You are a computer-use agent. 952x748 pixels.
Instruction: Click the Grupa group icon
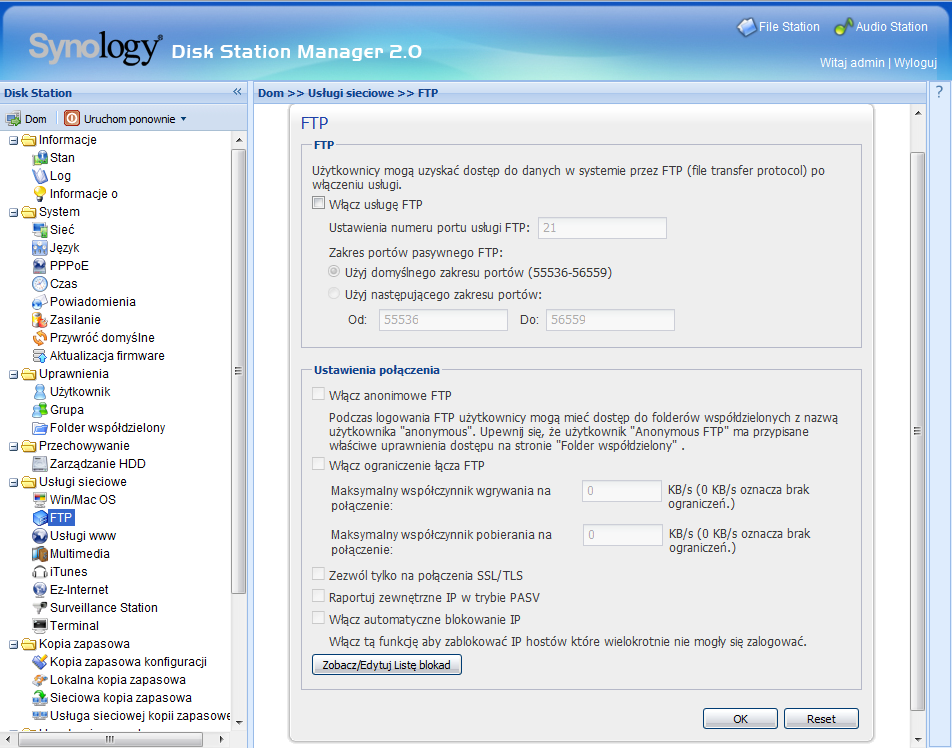tap(40, 410)
